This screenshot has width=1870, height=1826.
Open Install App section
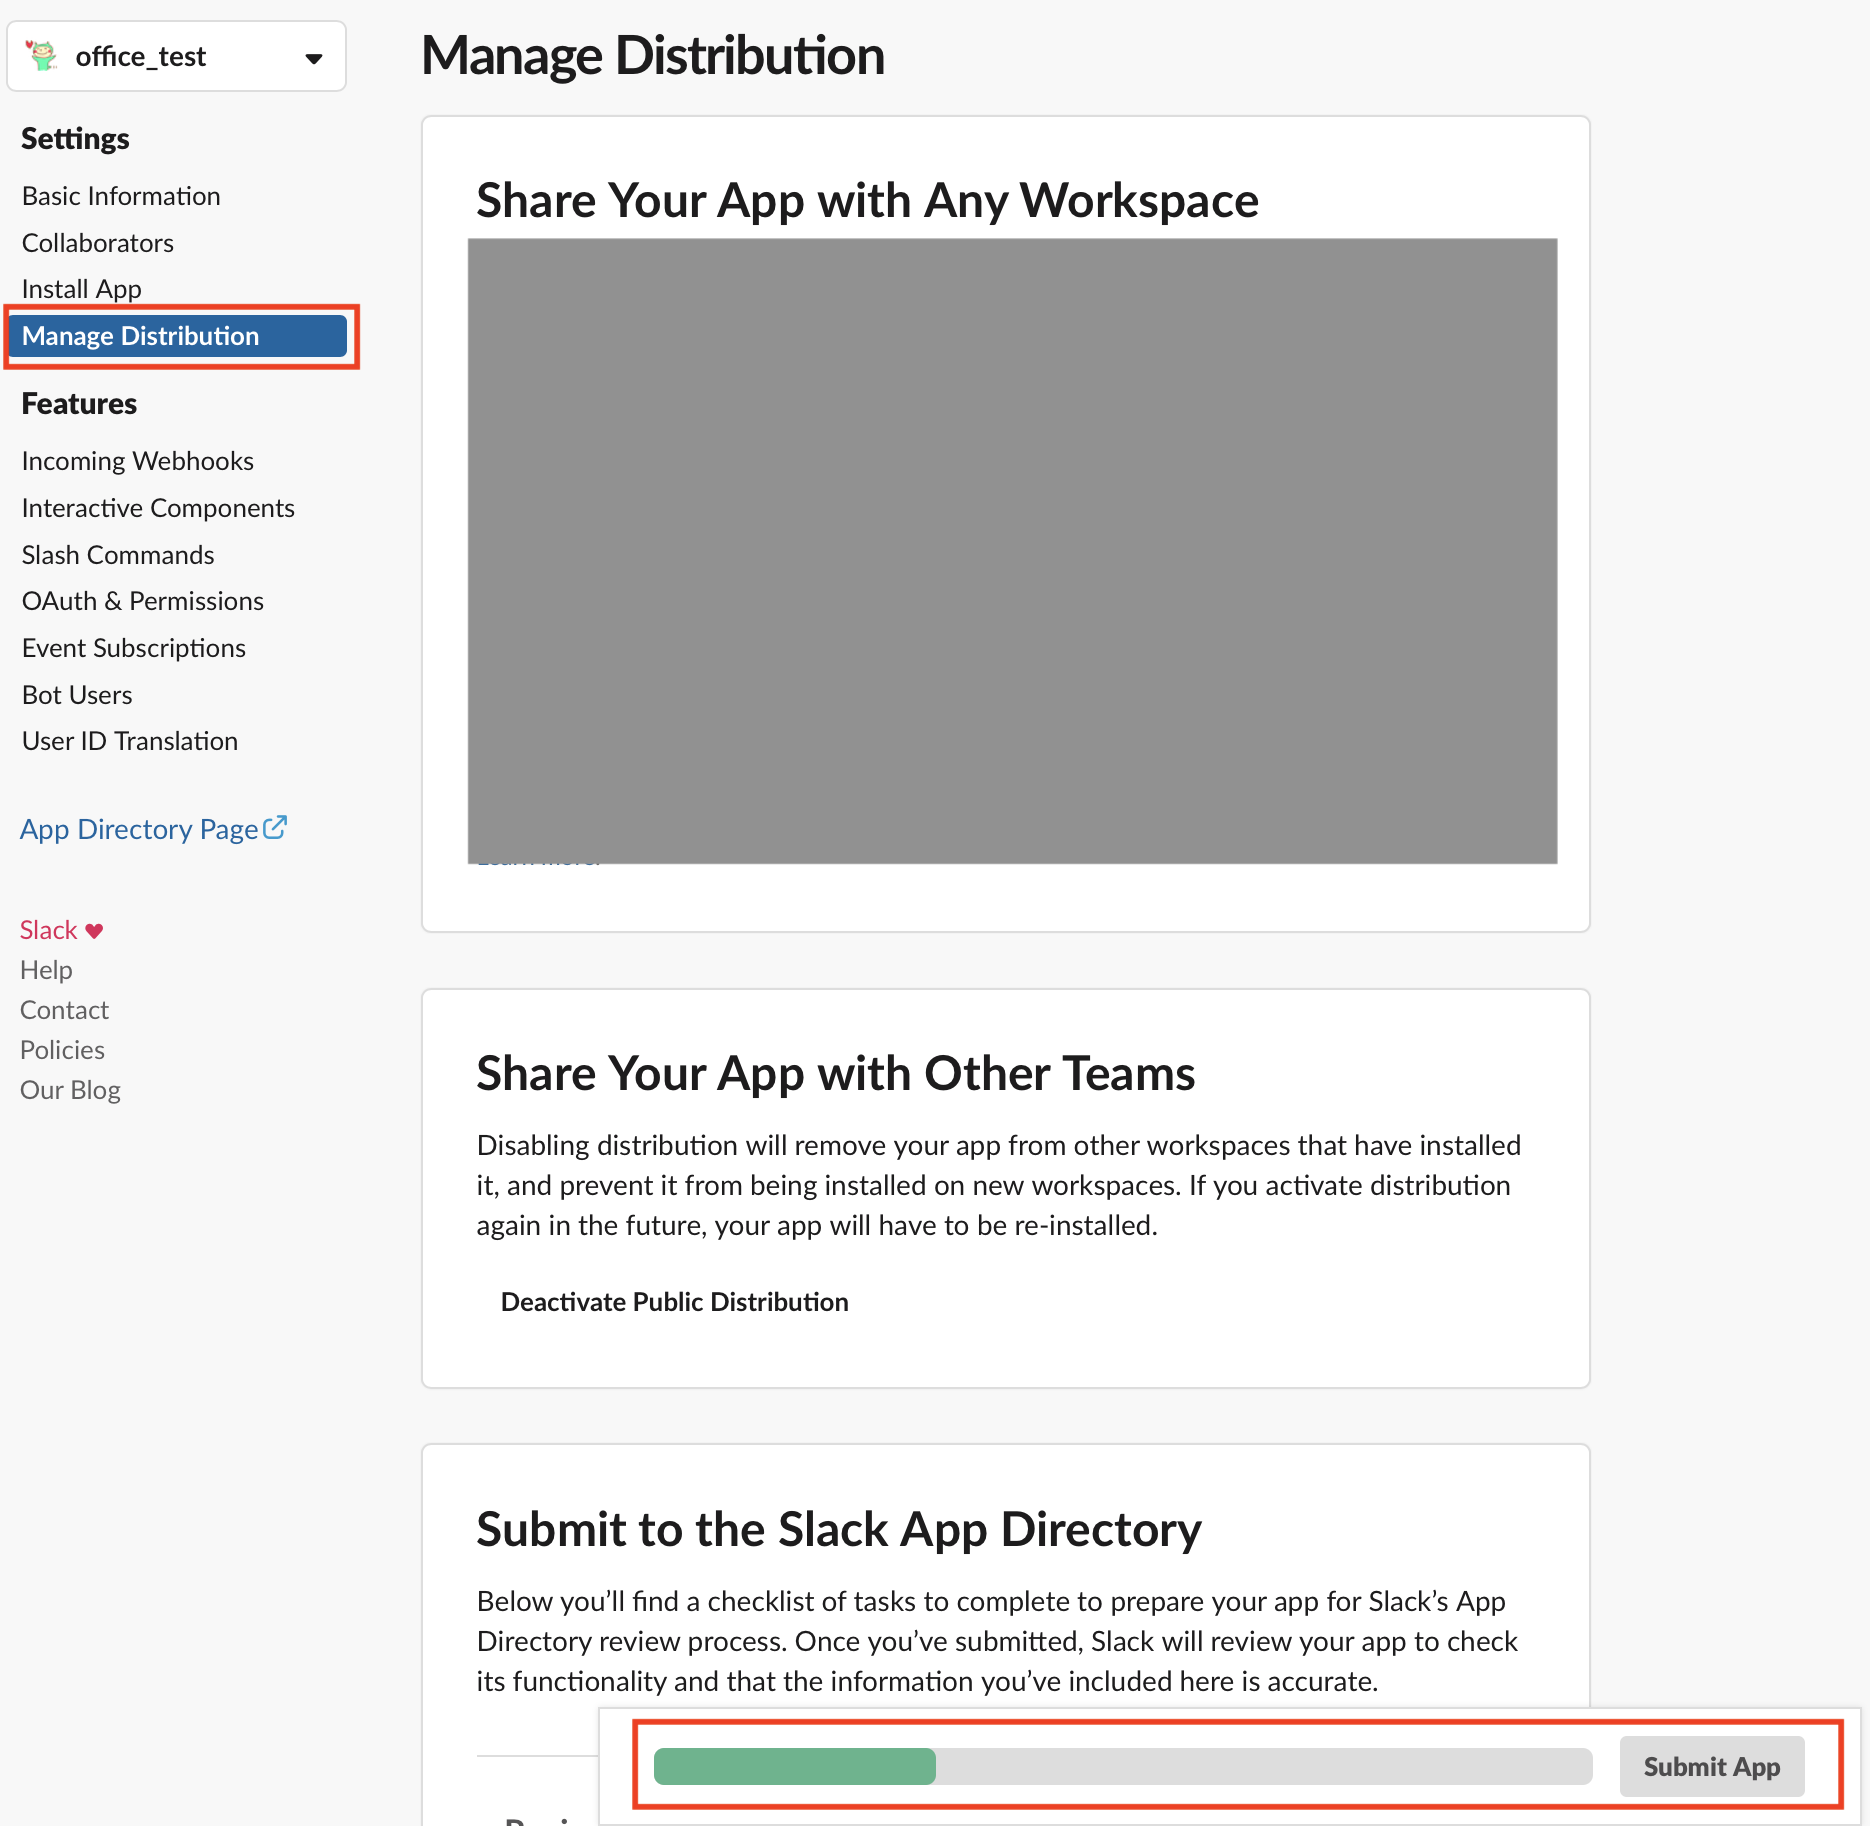tap(82, 289)
